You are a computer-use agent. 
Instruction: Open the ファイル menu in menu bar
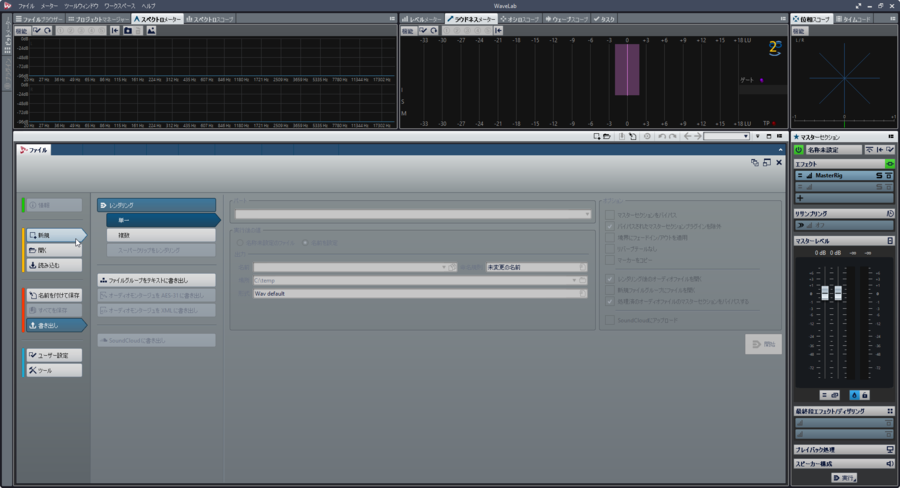(x=26, y=6)
